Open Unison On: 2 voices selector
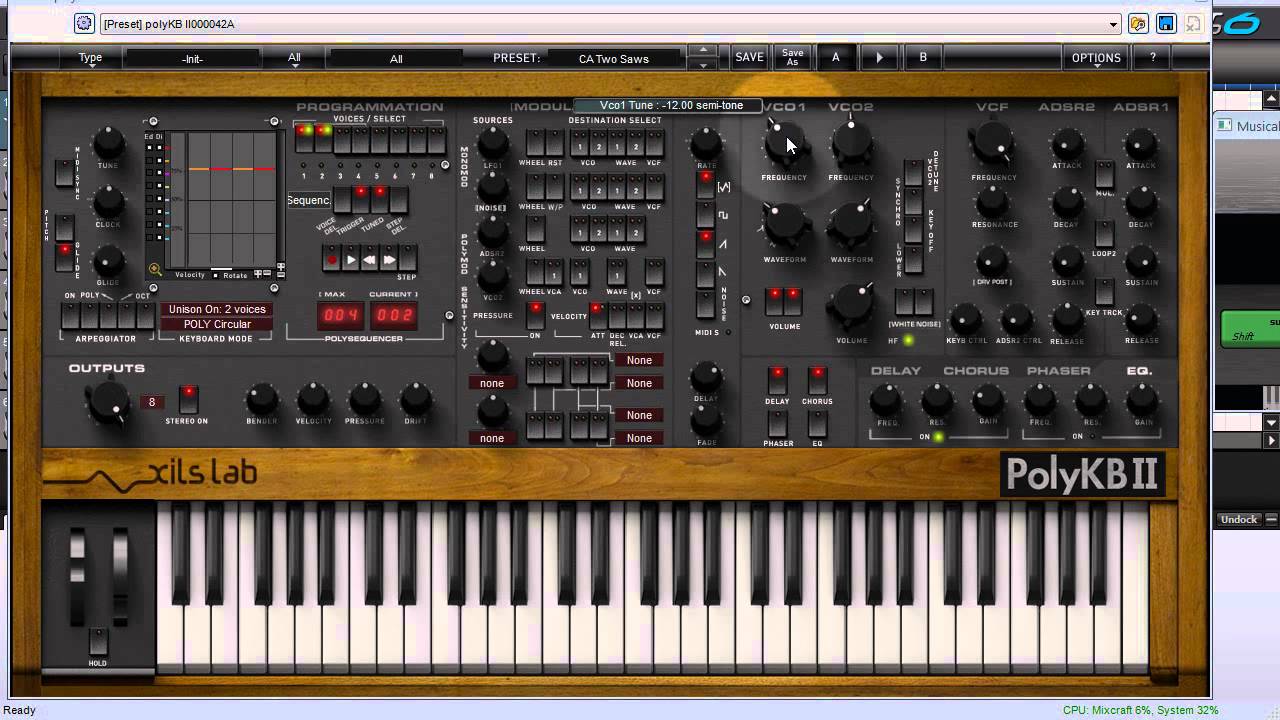 click(217, 310)
